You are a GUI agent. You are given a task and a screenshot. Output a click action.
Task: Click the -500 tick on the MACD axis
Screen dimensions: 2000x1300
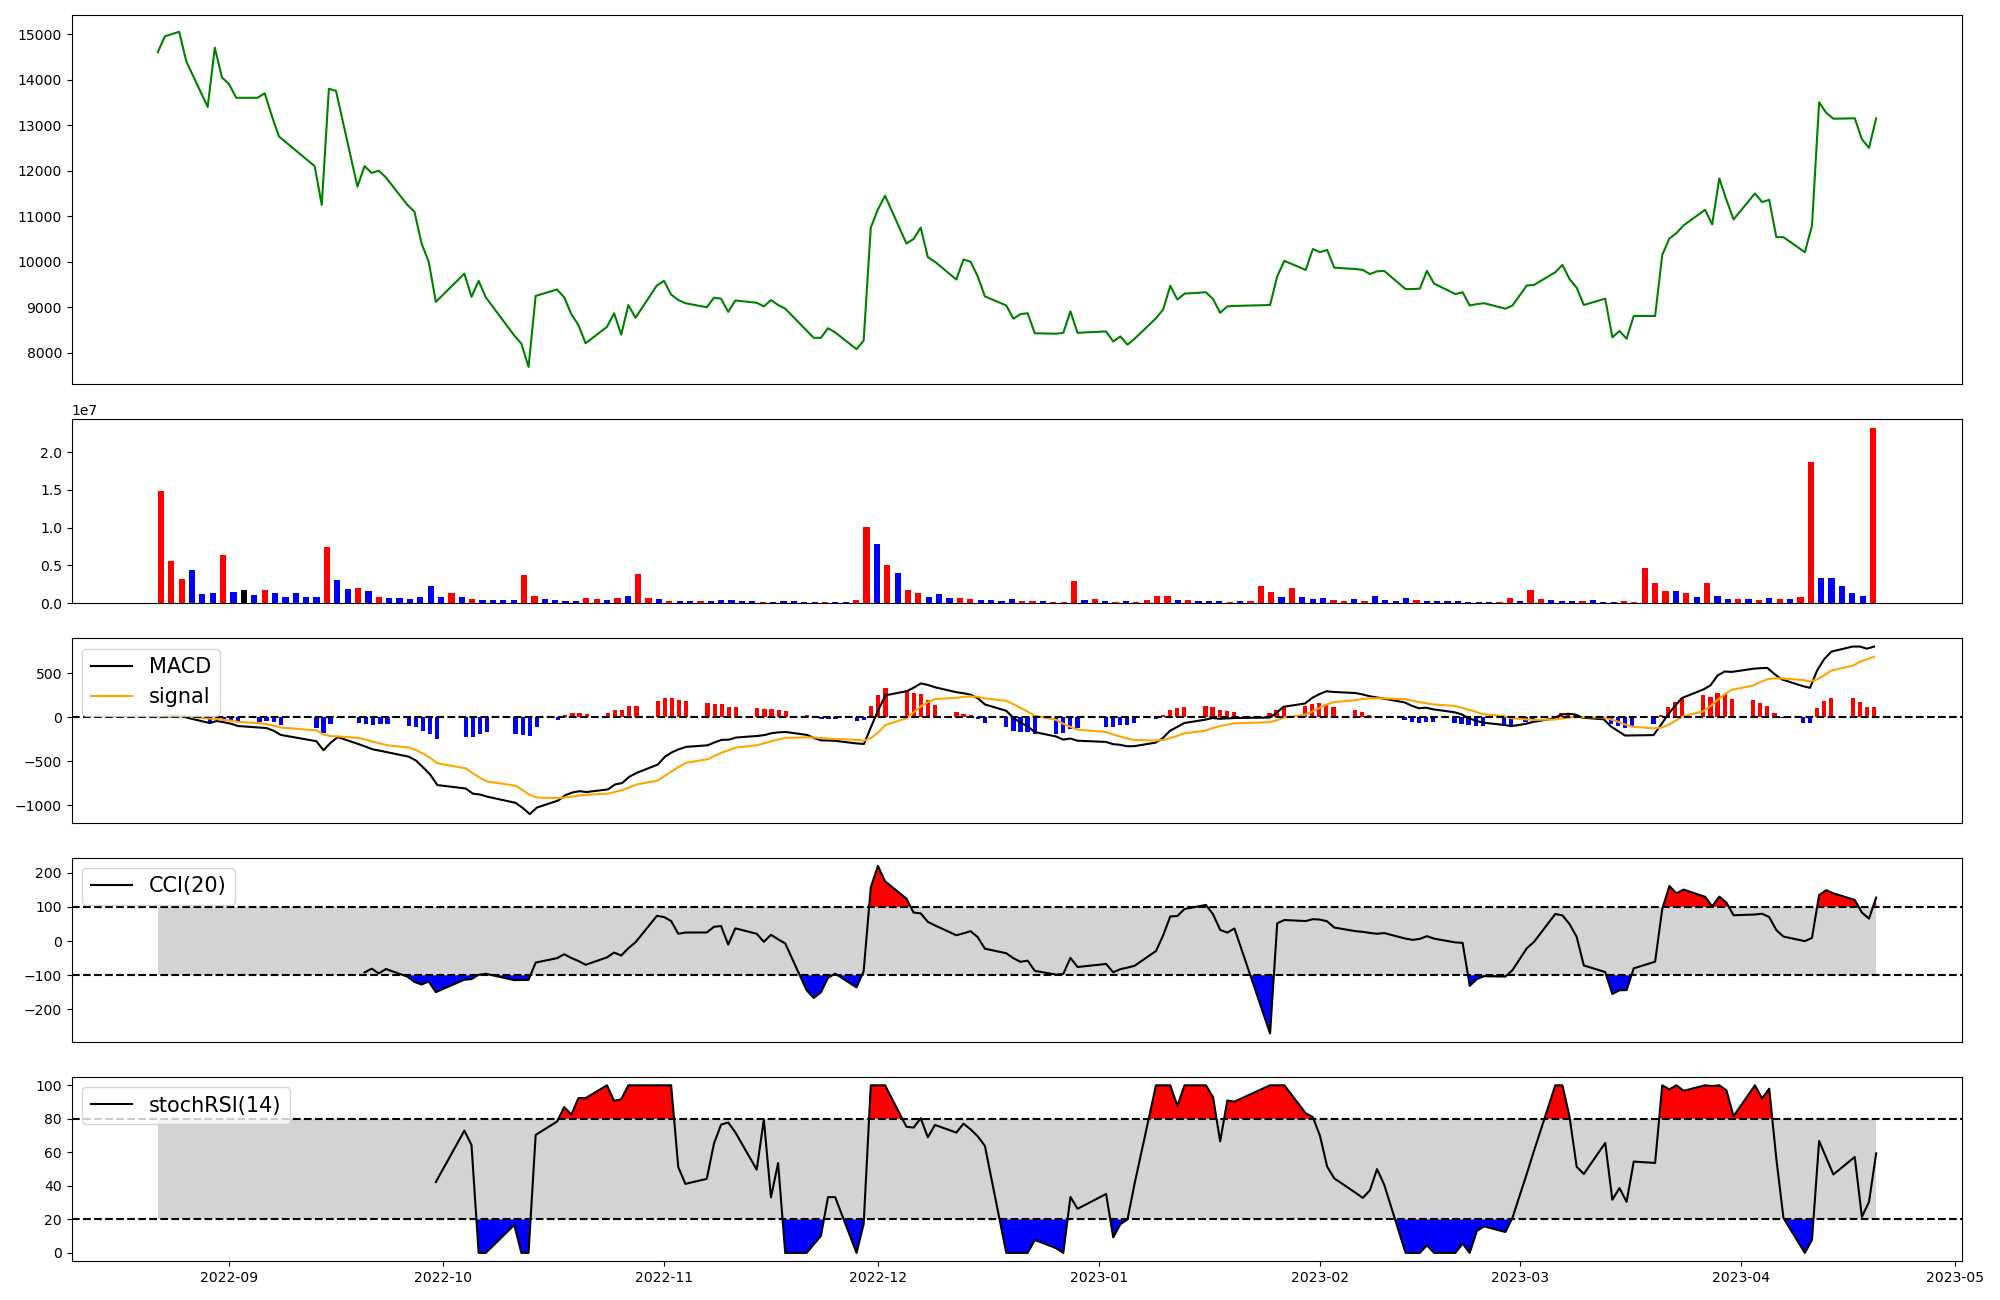pos(42,762)
